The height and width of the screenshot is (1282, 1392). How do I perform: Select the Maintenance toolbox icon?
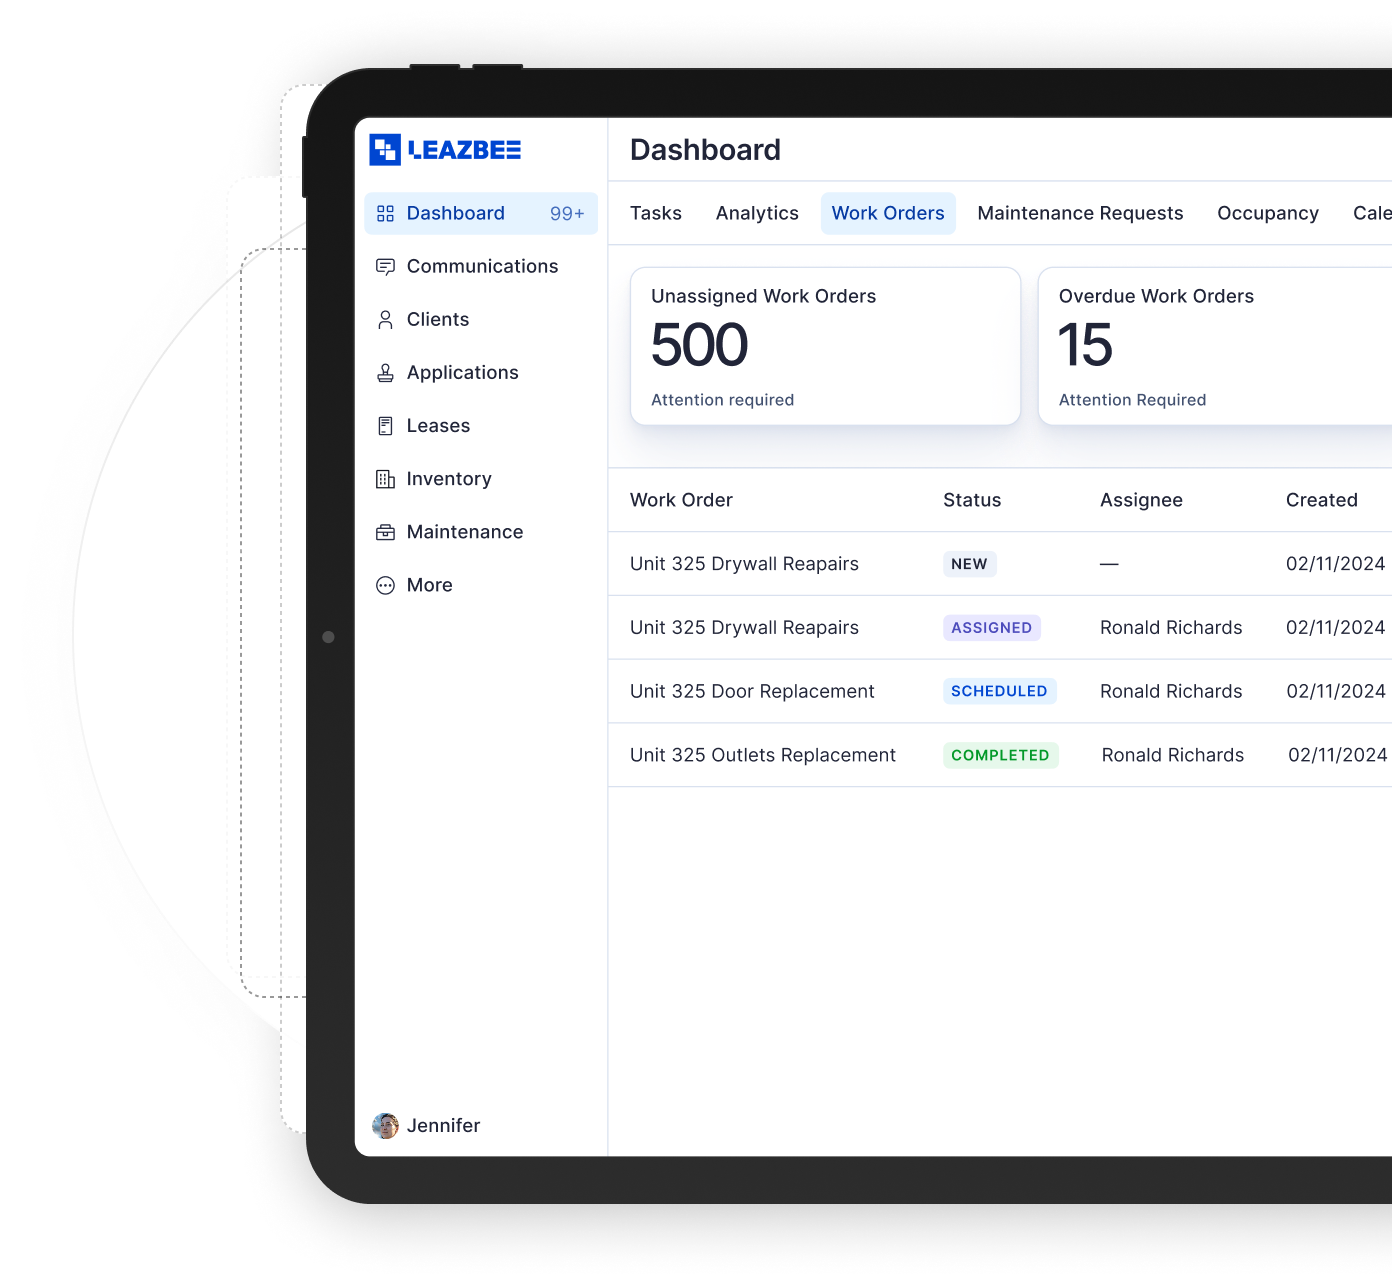[x=386, y=531]
